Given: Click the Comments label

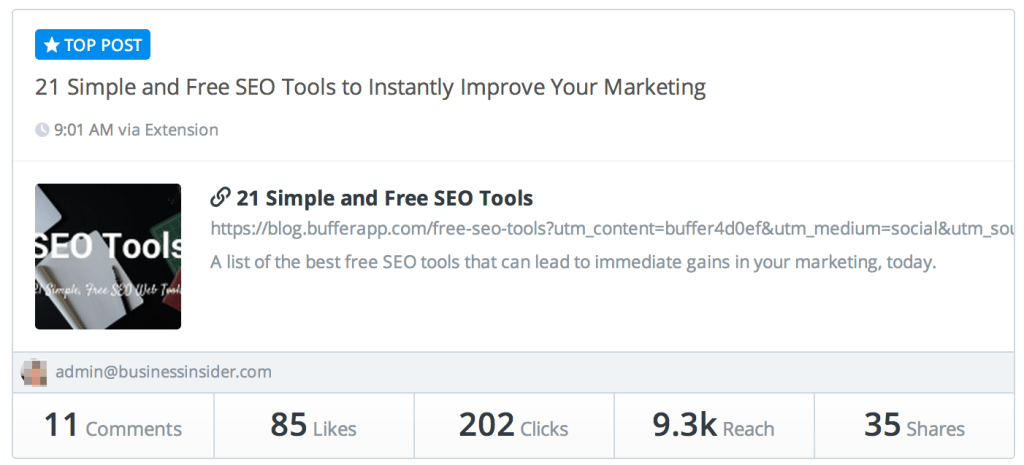Looking at the screenshot, I should coord(134,429).
